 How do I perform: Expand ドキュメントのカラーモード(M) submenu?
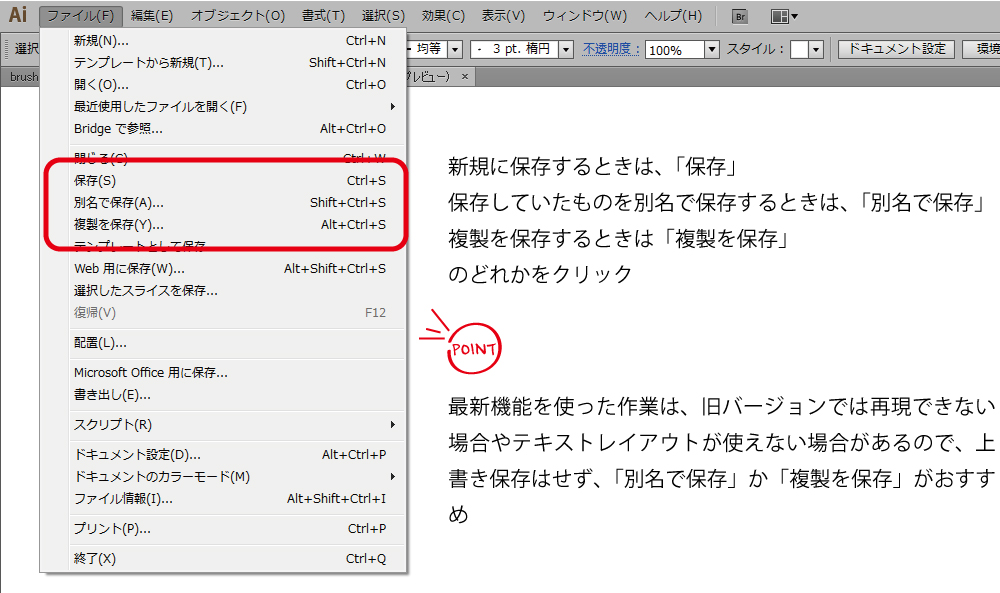click(162, 477)
